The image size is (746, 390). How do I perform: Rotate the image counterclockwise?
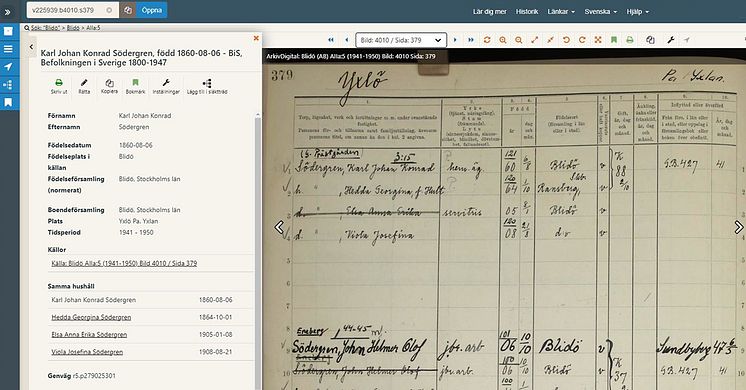tap(566, 40)
